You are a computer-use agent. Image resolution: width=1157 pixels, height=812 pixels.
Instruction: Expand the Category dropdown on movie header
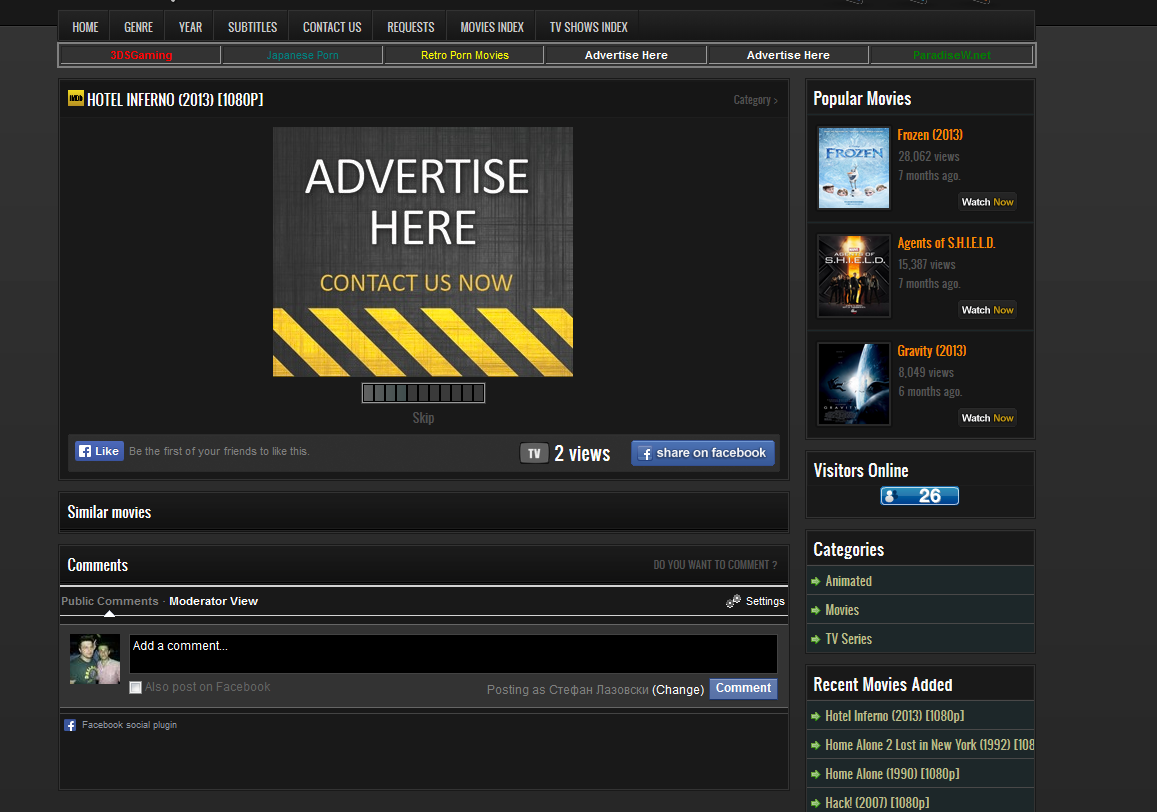click(755, 100)
